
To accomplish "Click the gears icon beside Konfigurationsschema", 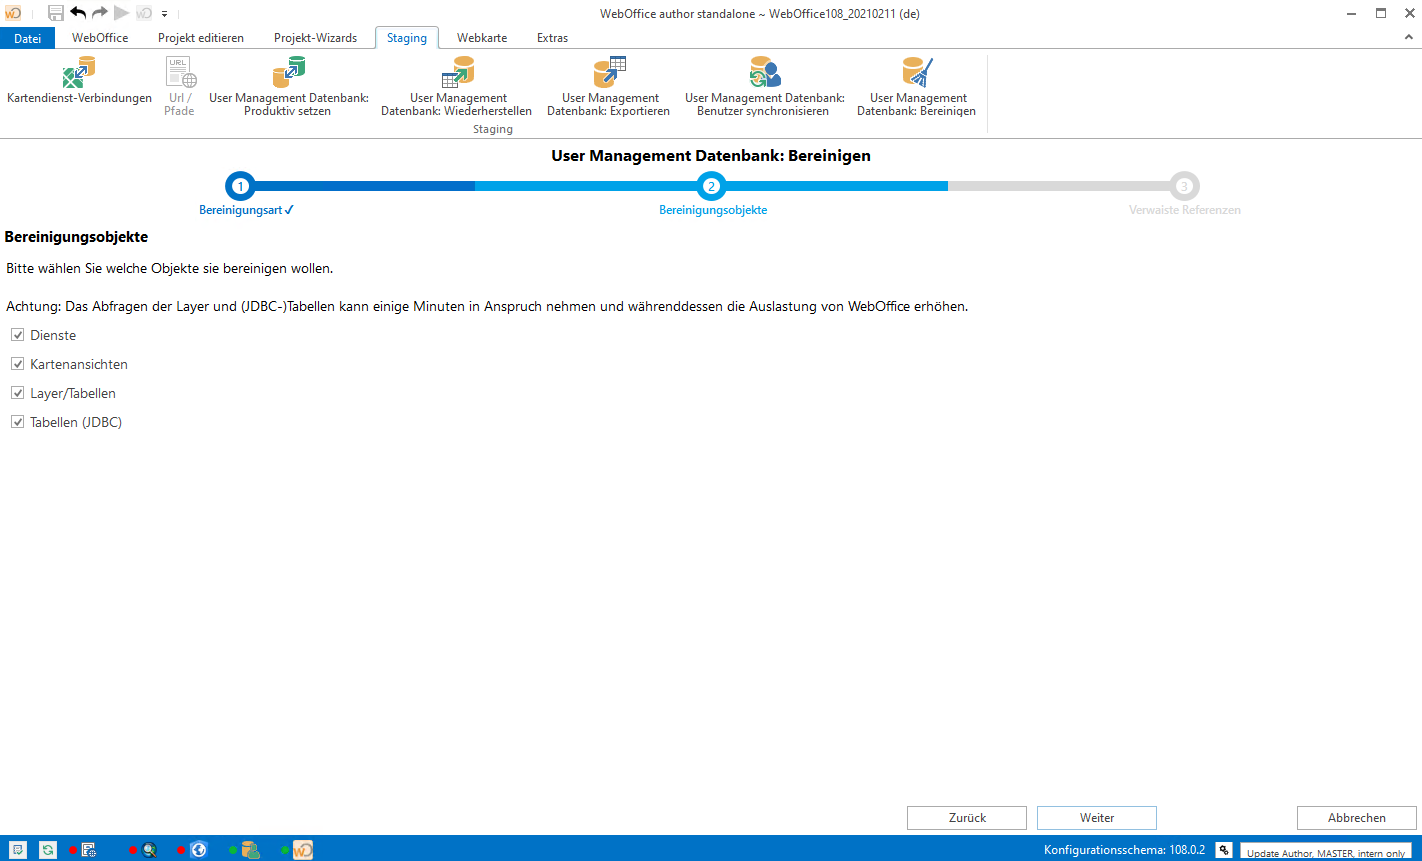I will [1224, 850].
